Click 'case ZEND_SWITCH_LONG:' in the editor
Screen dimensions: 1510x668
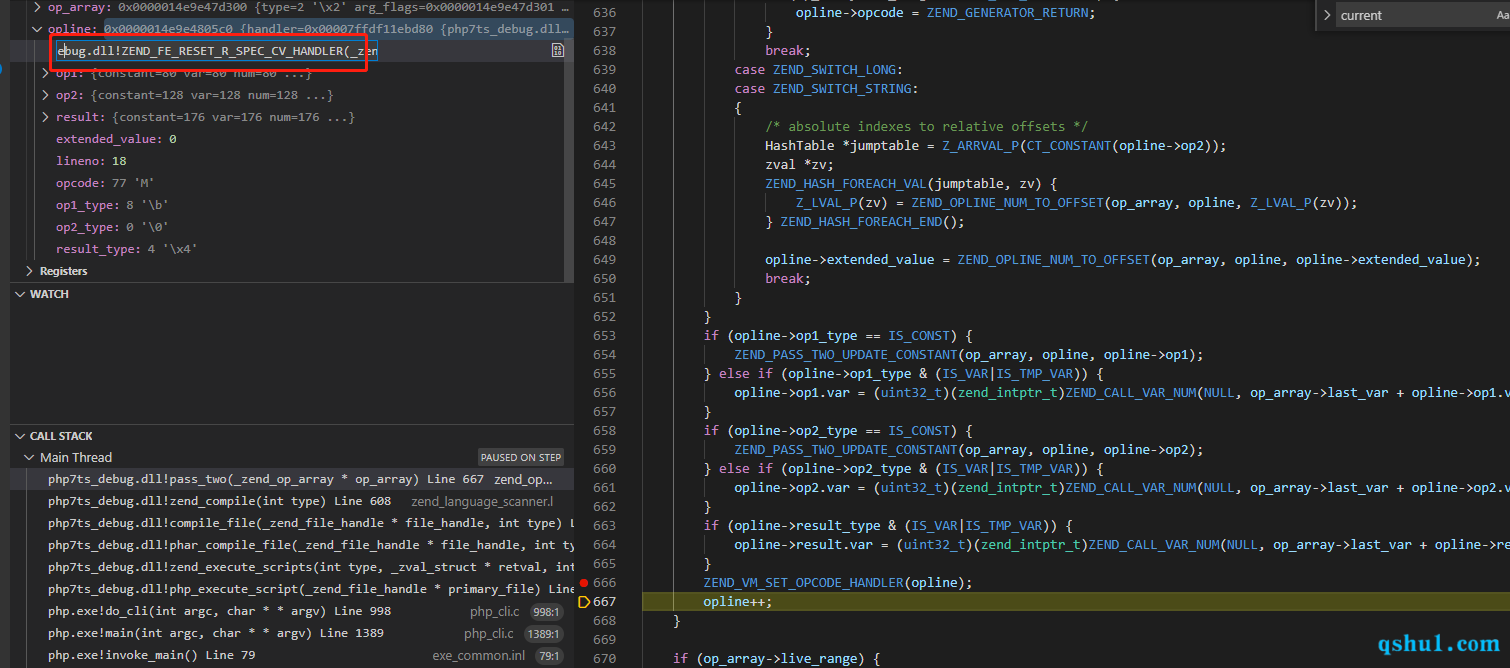819,69
